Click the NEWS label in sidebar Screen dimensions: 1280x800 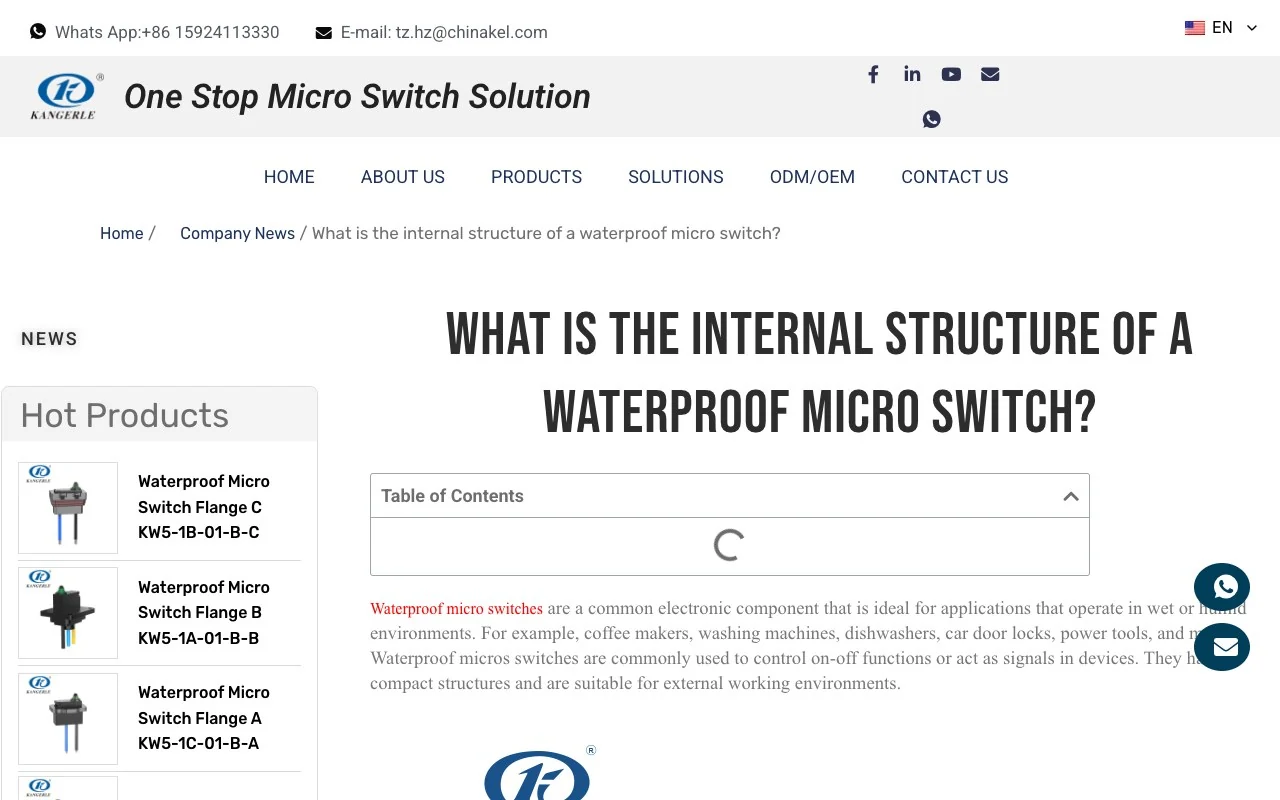49,339
